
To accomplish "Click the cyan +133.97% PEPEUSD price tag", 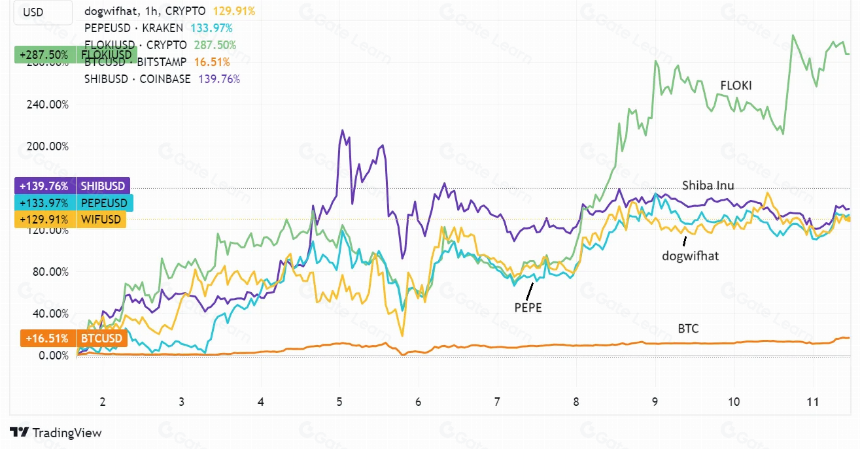I will [x=73, y=203].
